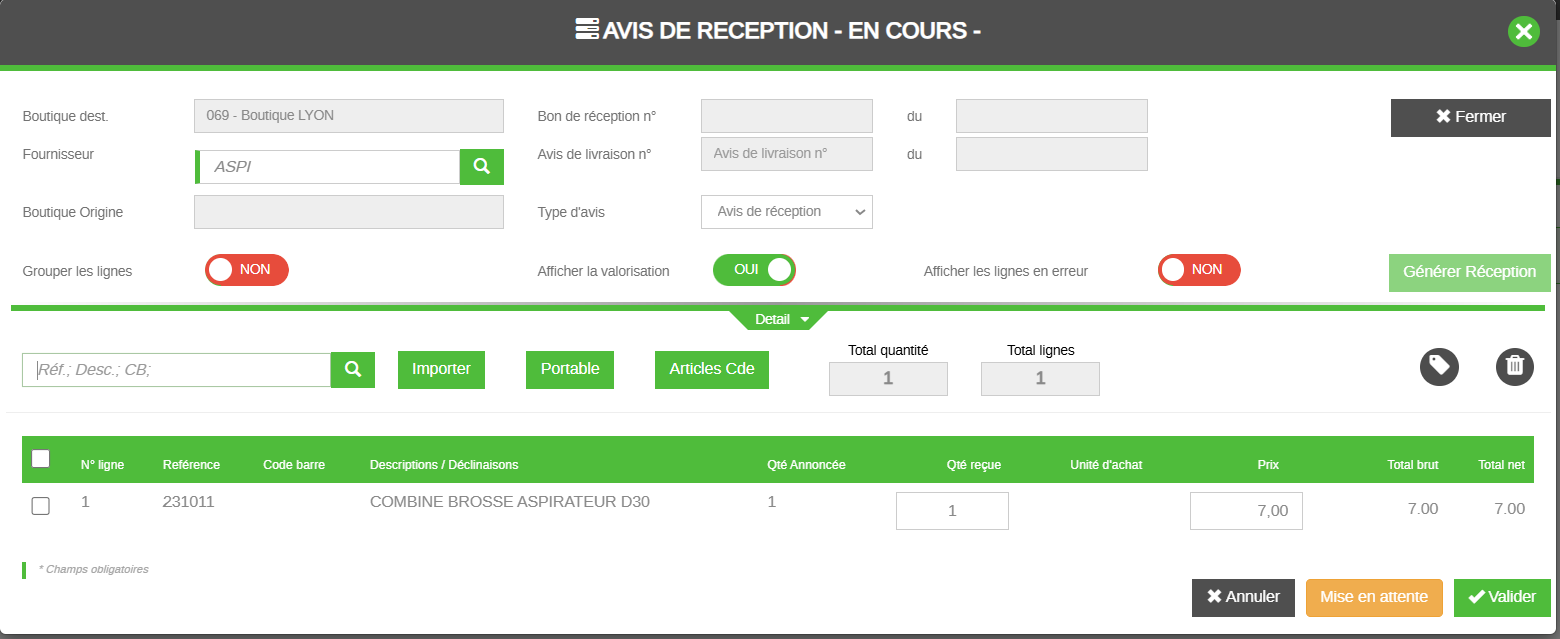
Task: Click the Bon de réception n° field
Action: click(787, 116)
